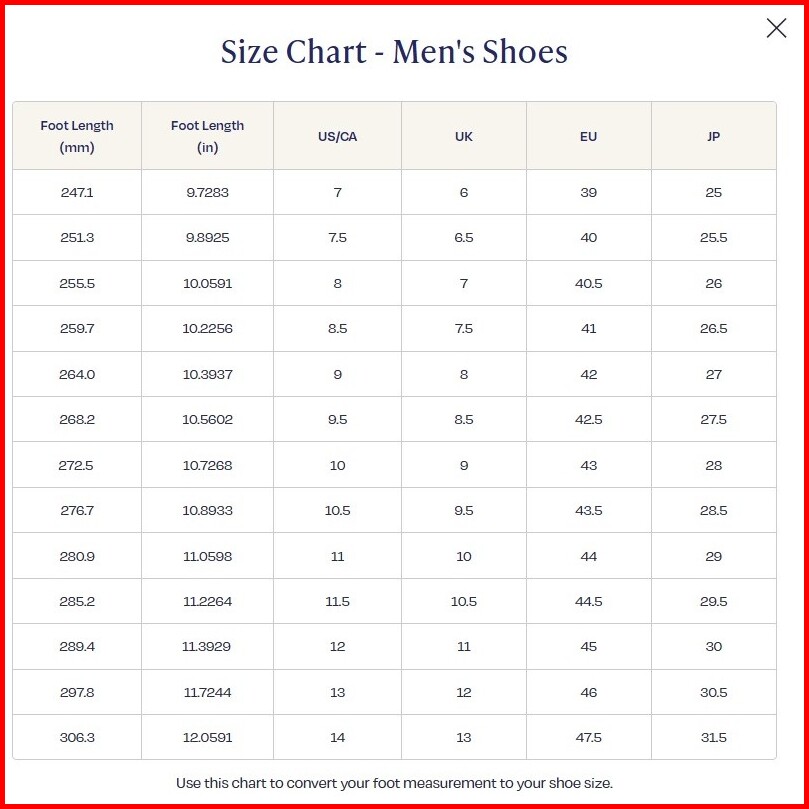
Task: Select EU size 40.5 cell
Action: click(588, 283)
